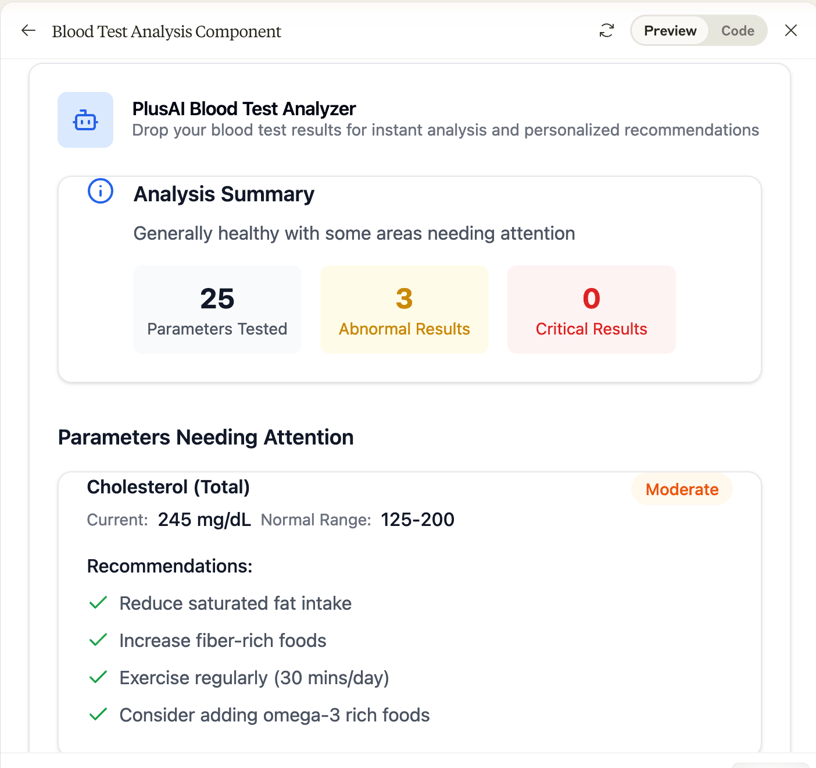Click checkmark beside Increase fiber-rich foods
Image resolution: width=816 pixels, height=768 pixels.
click(x=98, y=640)
